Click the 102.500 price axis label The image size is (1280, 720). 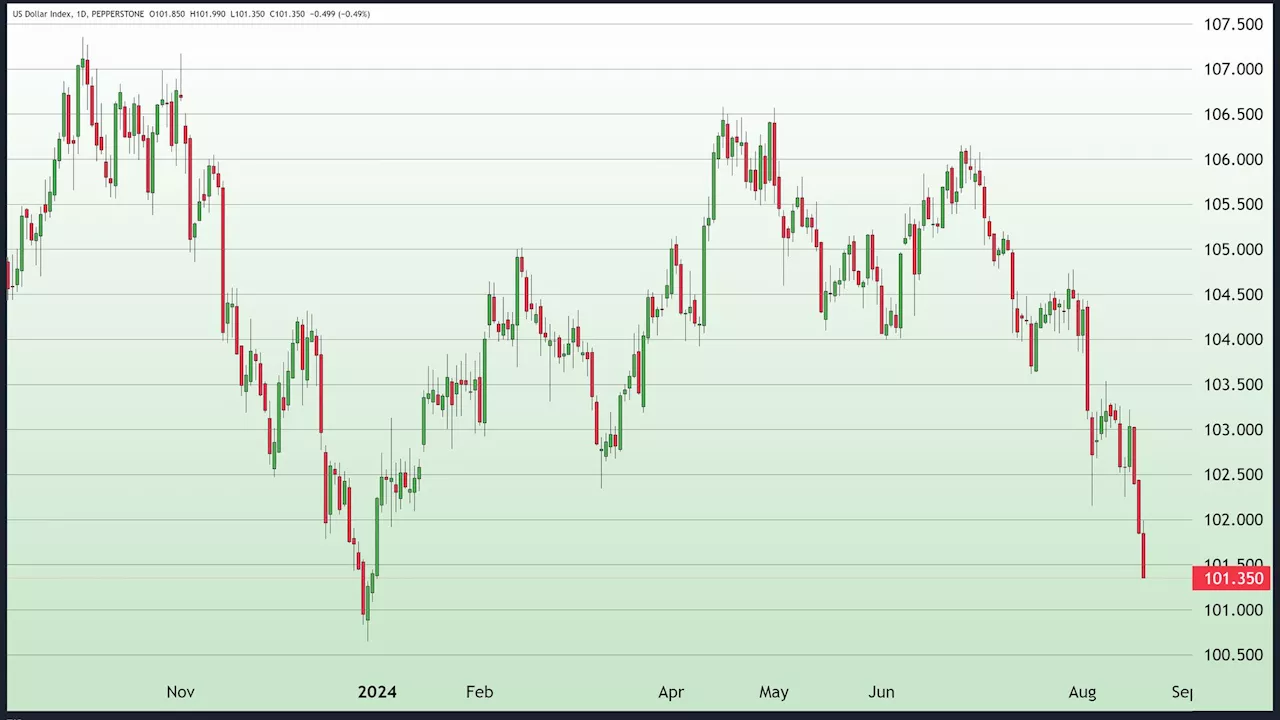pos(1233,474)
